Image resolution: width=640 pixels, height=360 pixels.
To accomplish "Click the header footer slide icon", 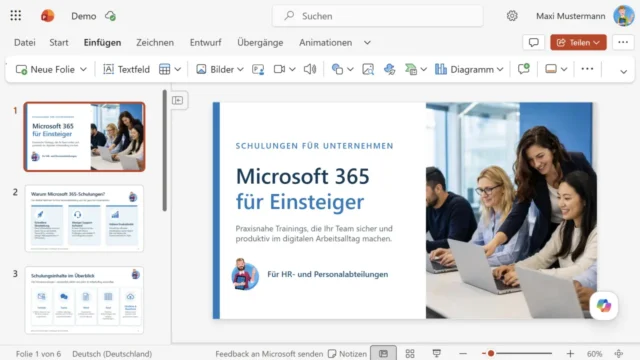I will (551, 69).
